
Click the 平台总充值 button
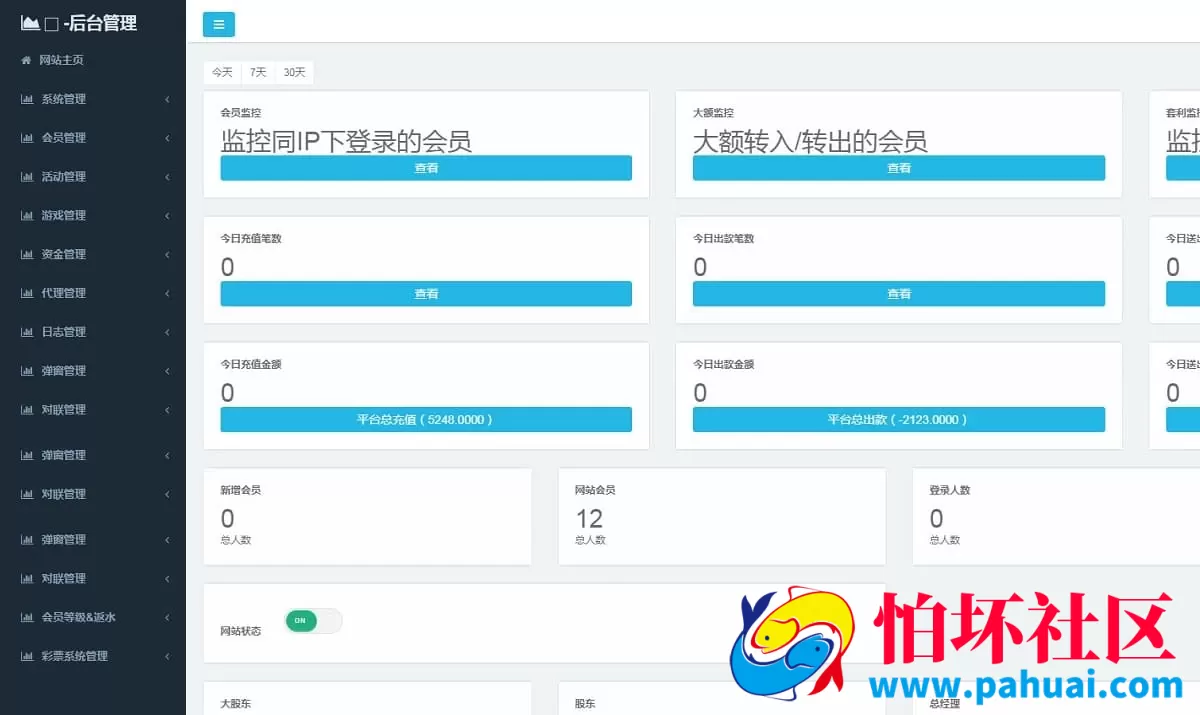(x=426, y=419)
